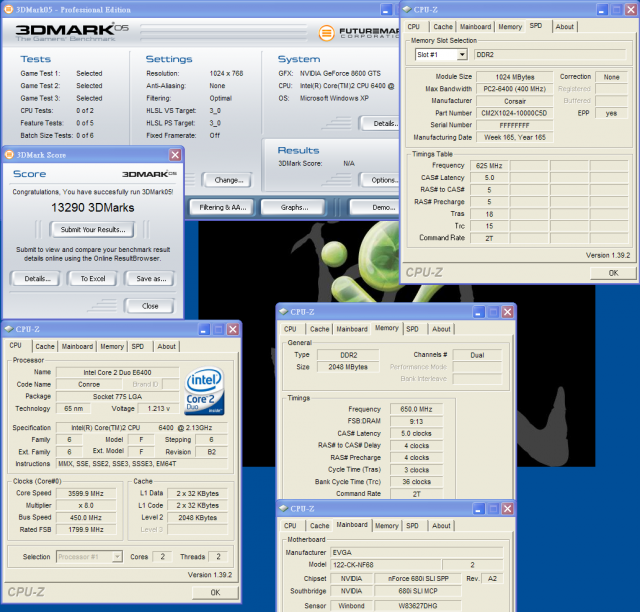This screenshot has width=640, height=612.
Task: Click Demo button in 3DMark05
Action: point(376,207)
